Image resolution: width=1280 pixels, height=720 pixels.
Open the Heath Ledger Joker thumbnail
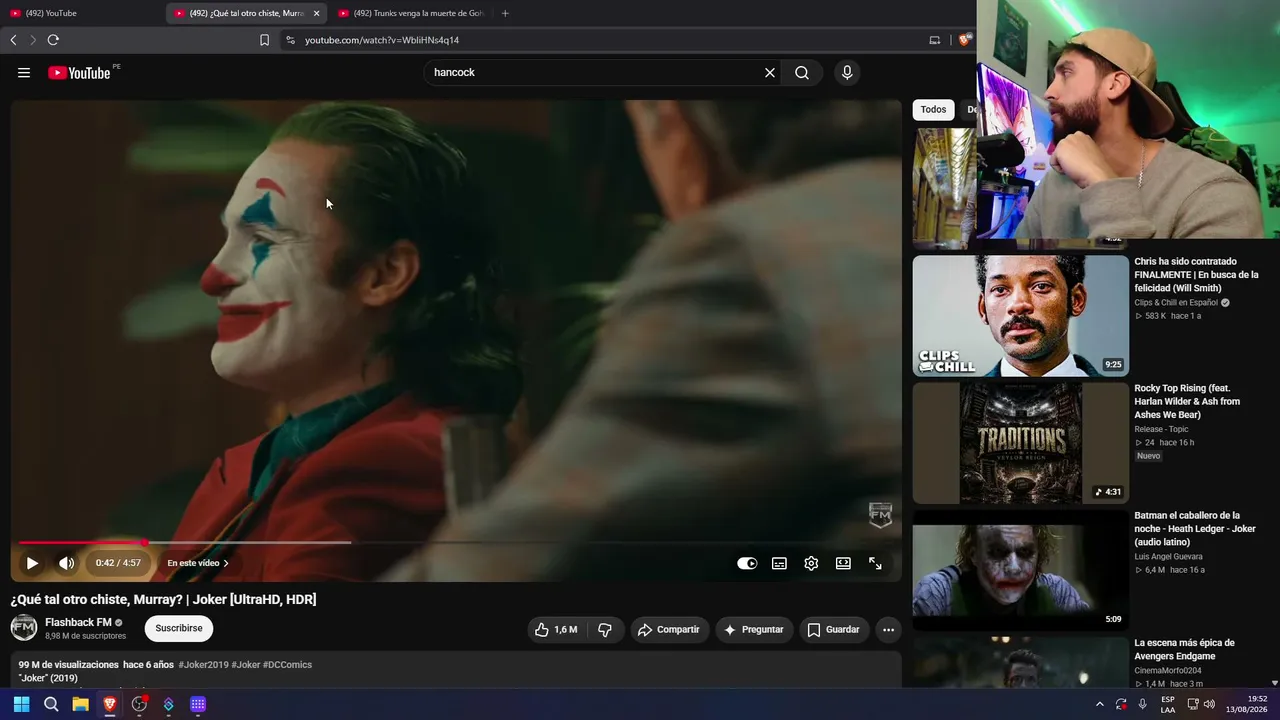coord(1020,570)
